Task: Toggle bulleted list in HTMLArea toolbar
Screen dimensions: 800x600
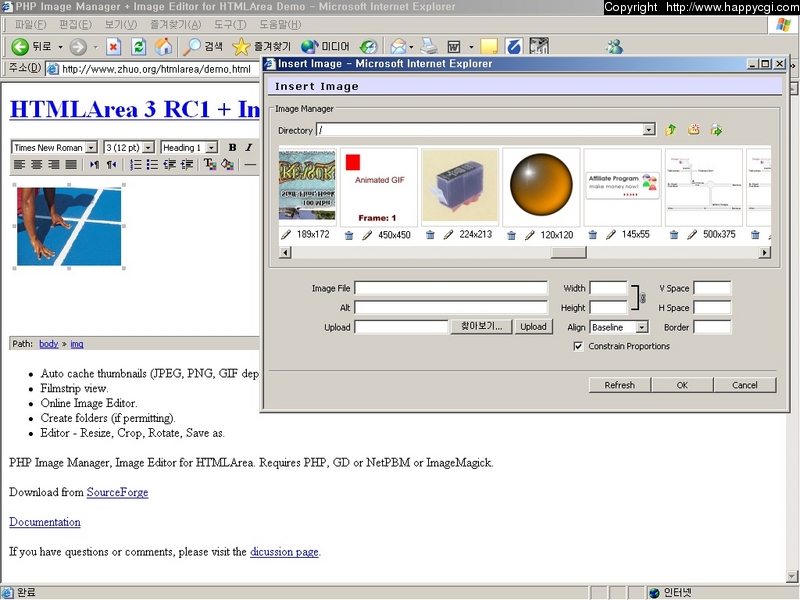Action: click(152, 164)
